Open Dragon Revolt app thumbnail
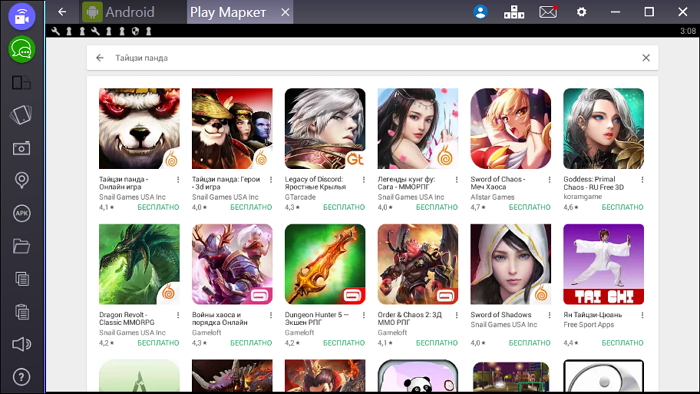The width and height of the screenshot is (700, 394). click(139, 264)
